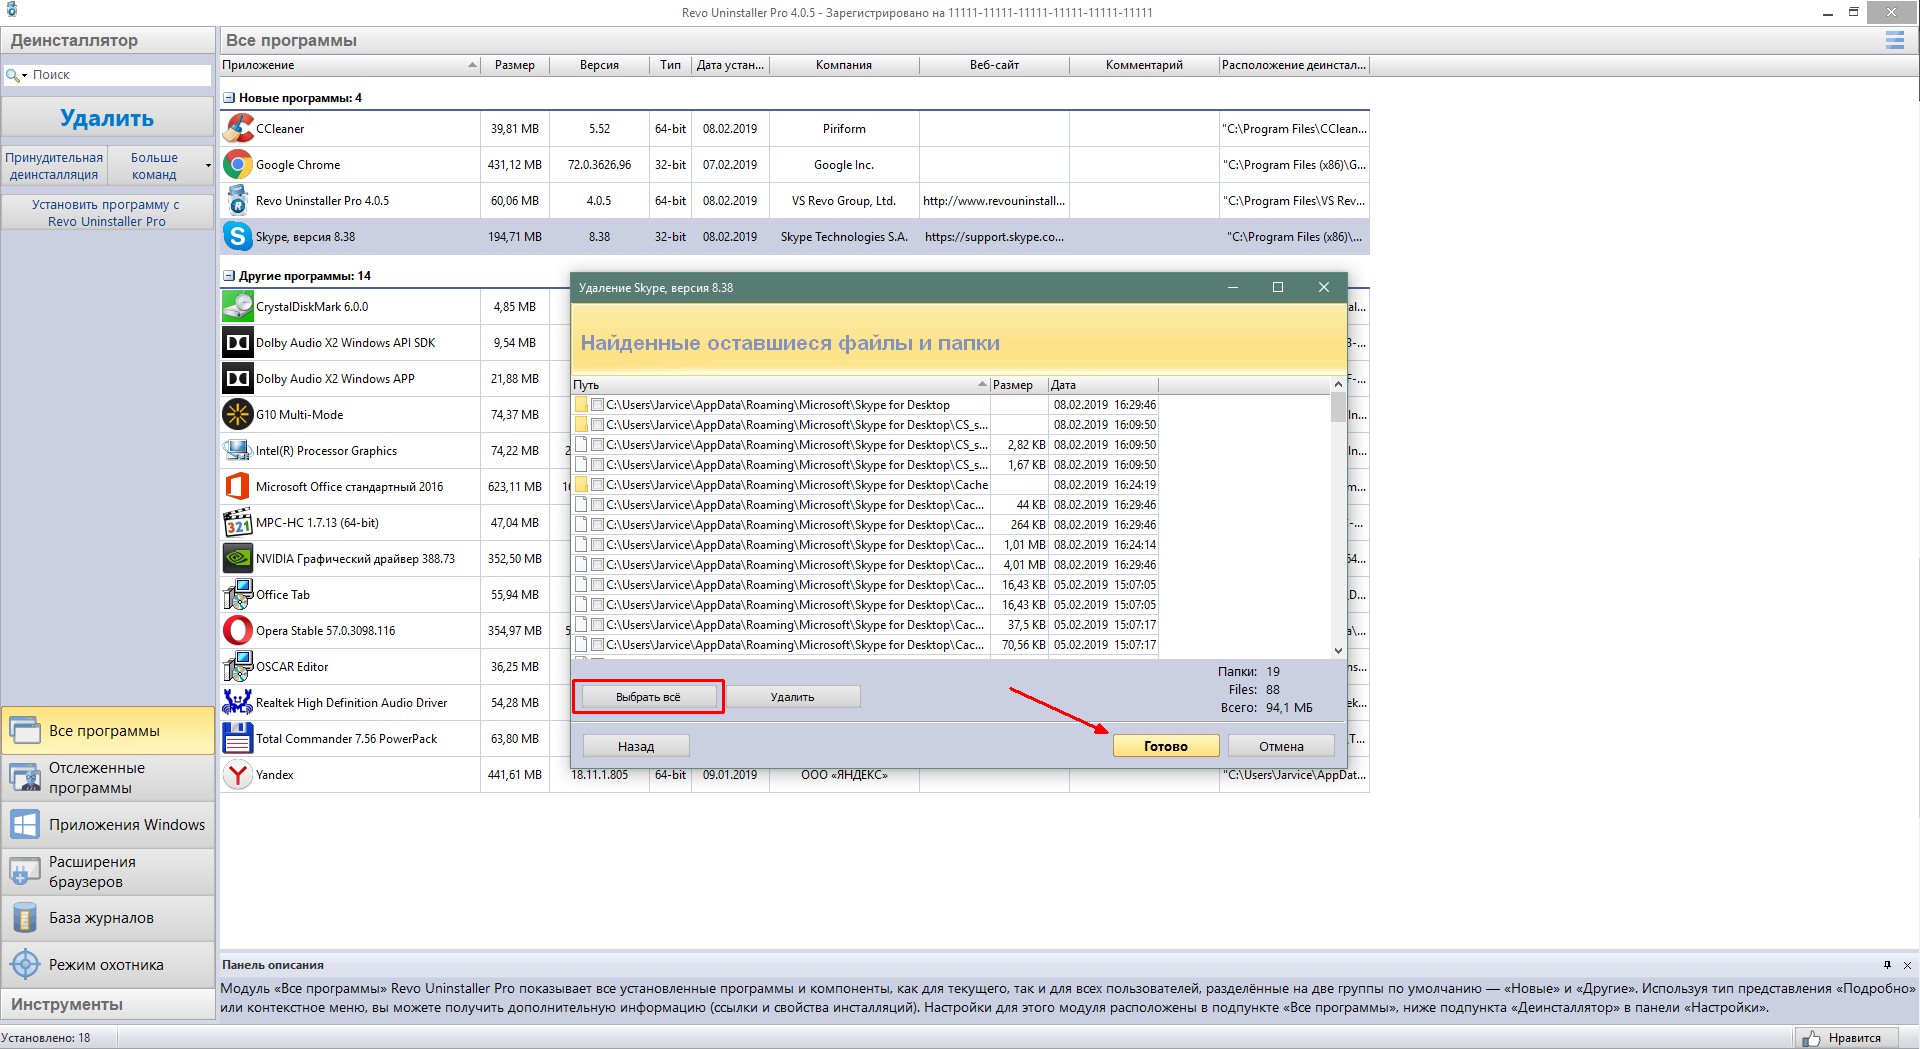Click scroll-up arrow in leftover files list
Viewport: 1920px width, 1049px height.
point(1338,385)
